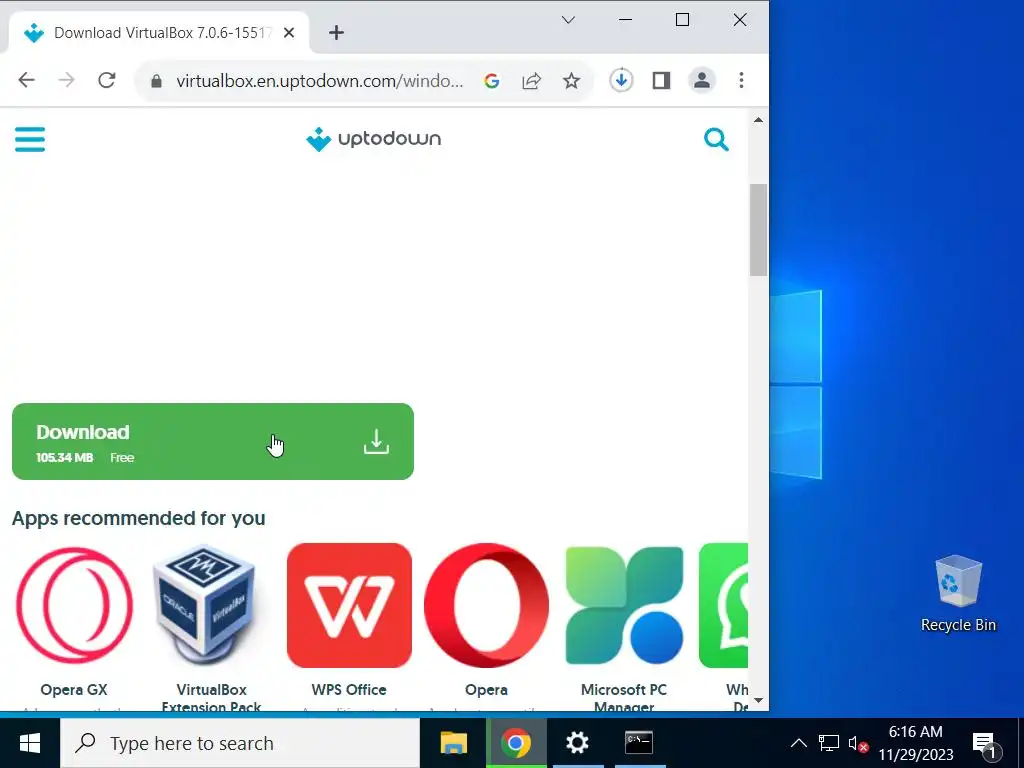The width and height of the screenshot is (1024, 768).
Task: Open Chrome downloads indicator
Action: pyautogui.click(x=621, y=80)
